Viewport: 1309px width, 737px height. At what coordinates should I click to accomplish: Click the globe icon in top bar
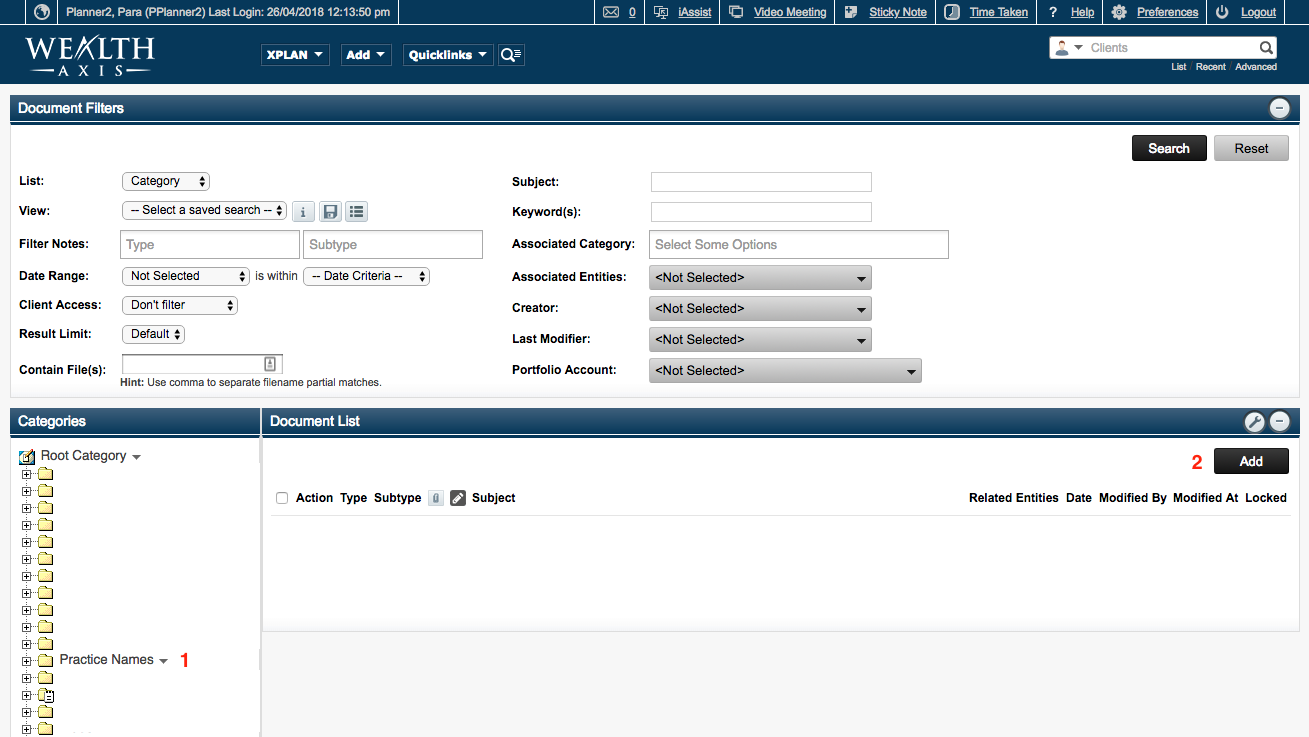42,12
